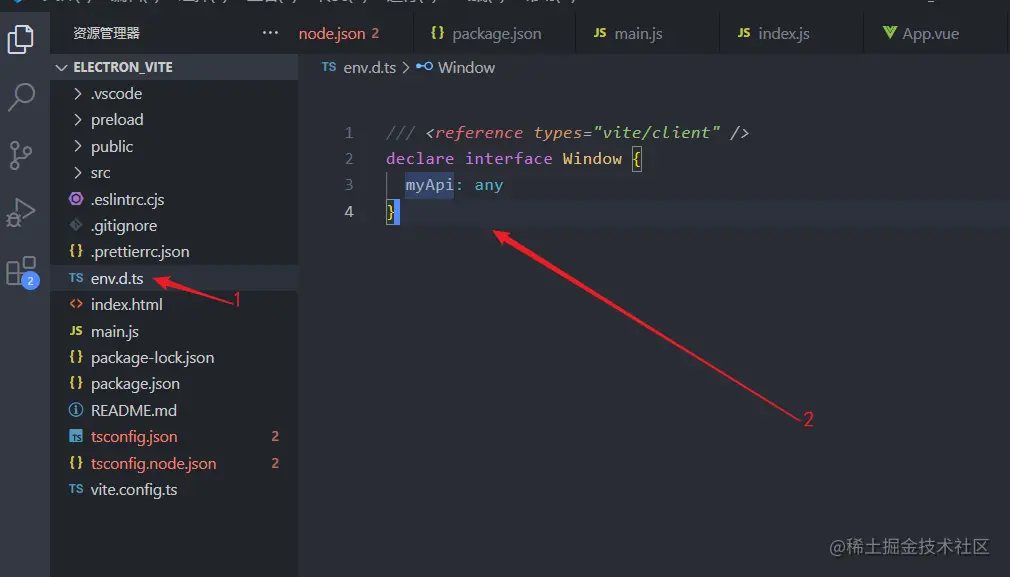1010x577 pixels.
Task: Open the Run and Debug view
Action: (21, 213)
